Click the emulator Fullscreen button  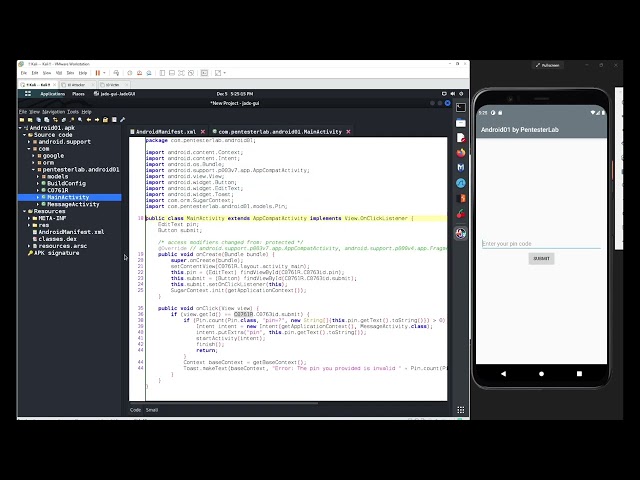pos(547,65)
